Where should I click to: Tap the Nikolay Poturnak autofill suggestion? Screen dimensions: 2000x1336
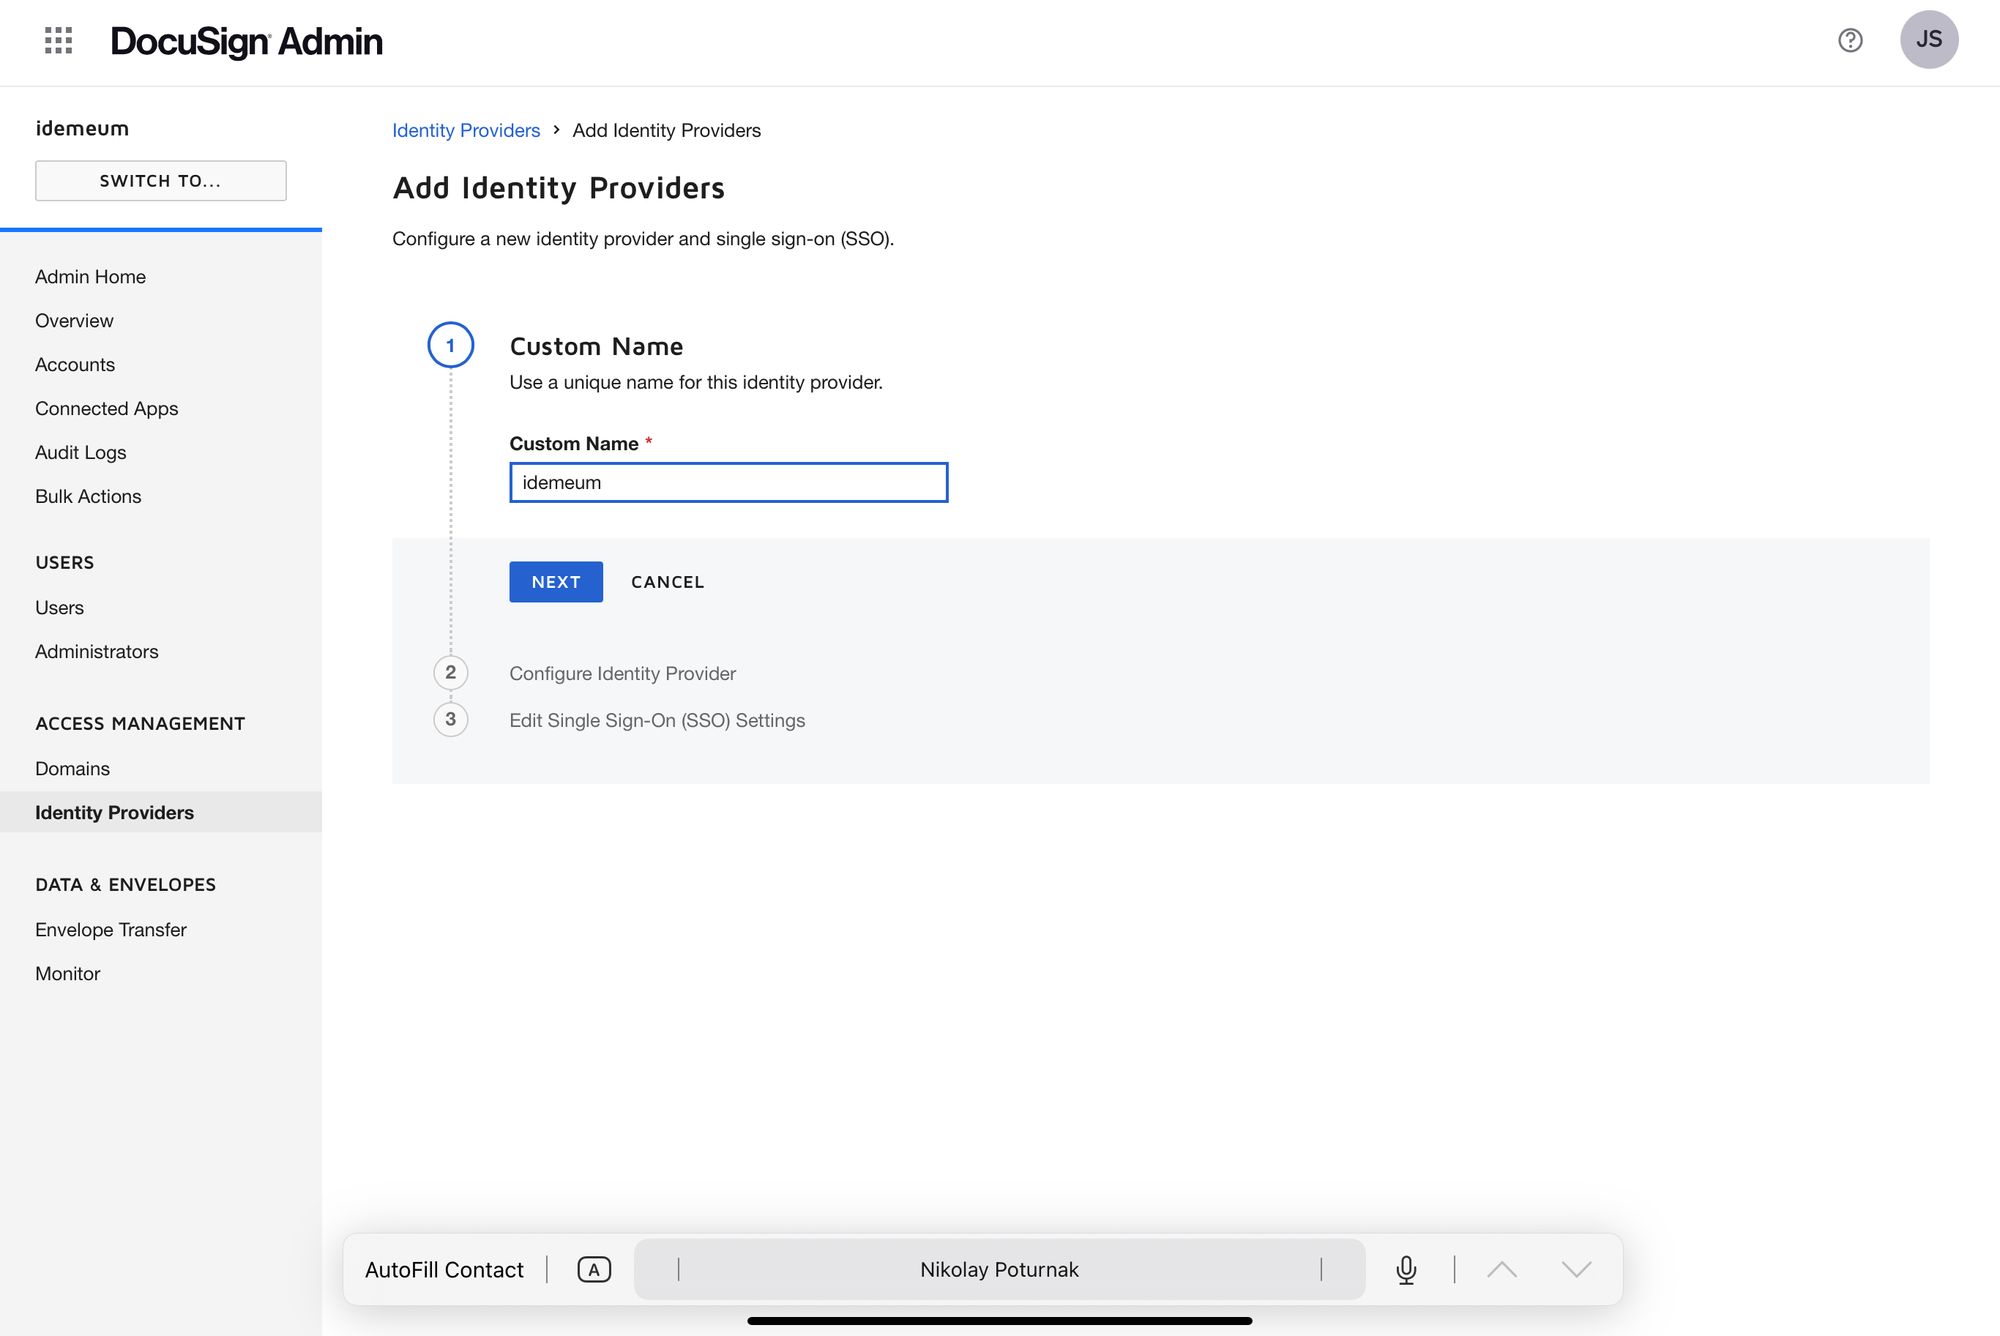point(999,1269)
